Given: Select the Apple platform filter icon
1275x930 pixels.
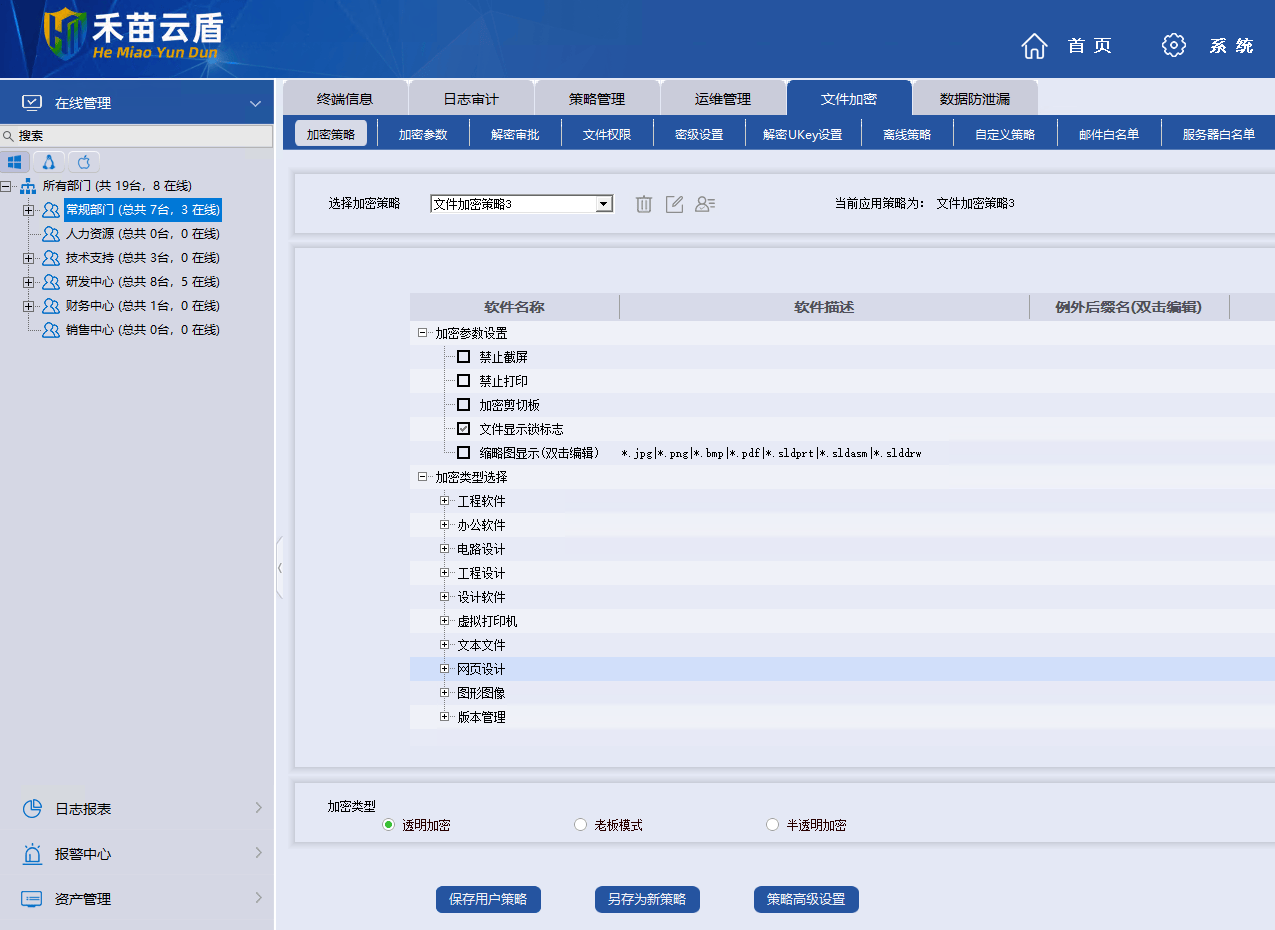Looking at the screenshot, I should [x=84, y=162].
